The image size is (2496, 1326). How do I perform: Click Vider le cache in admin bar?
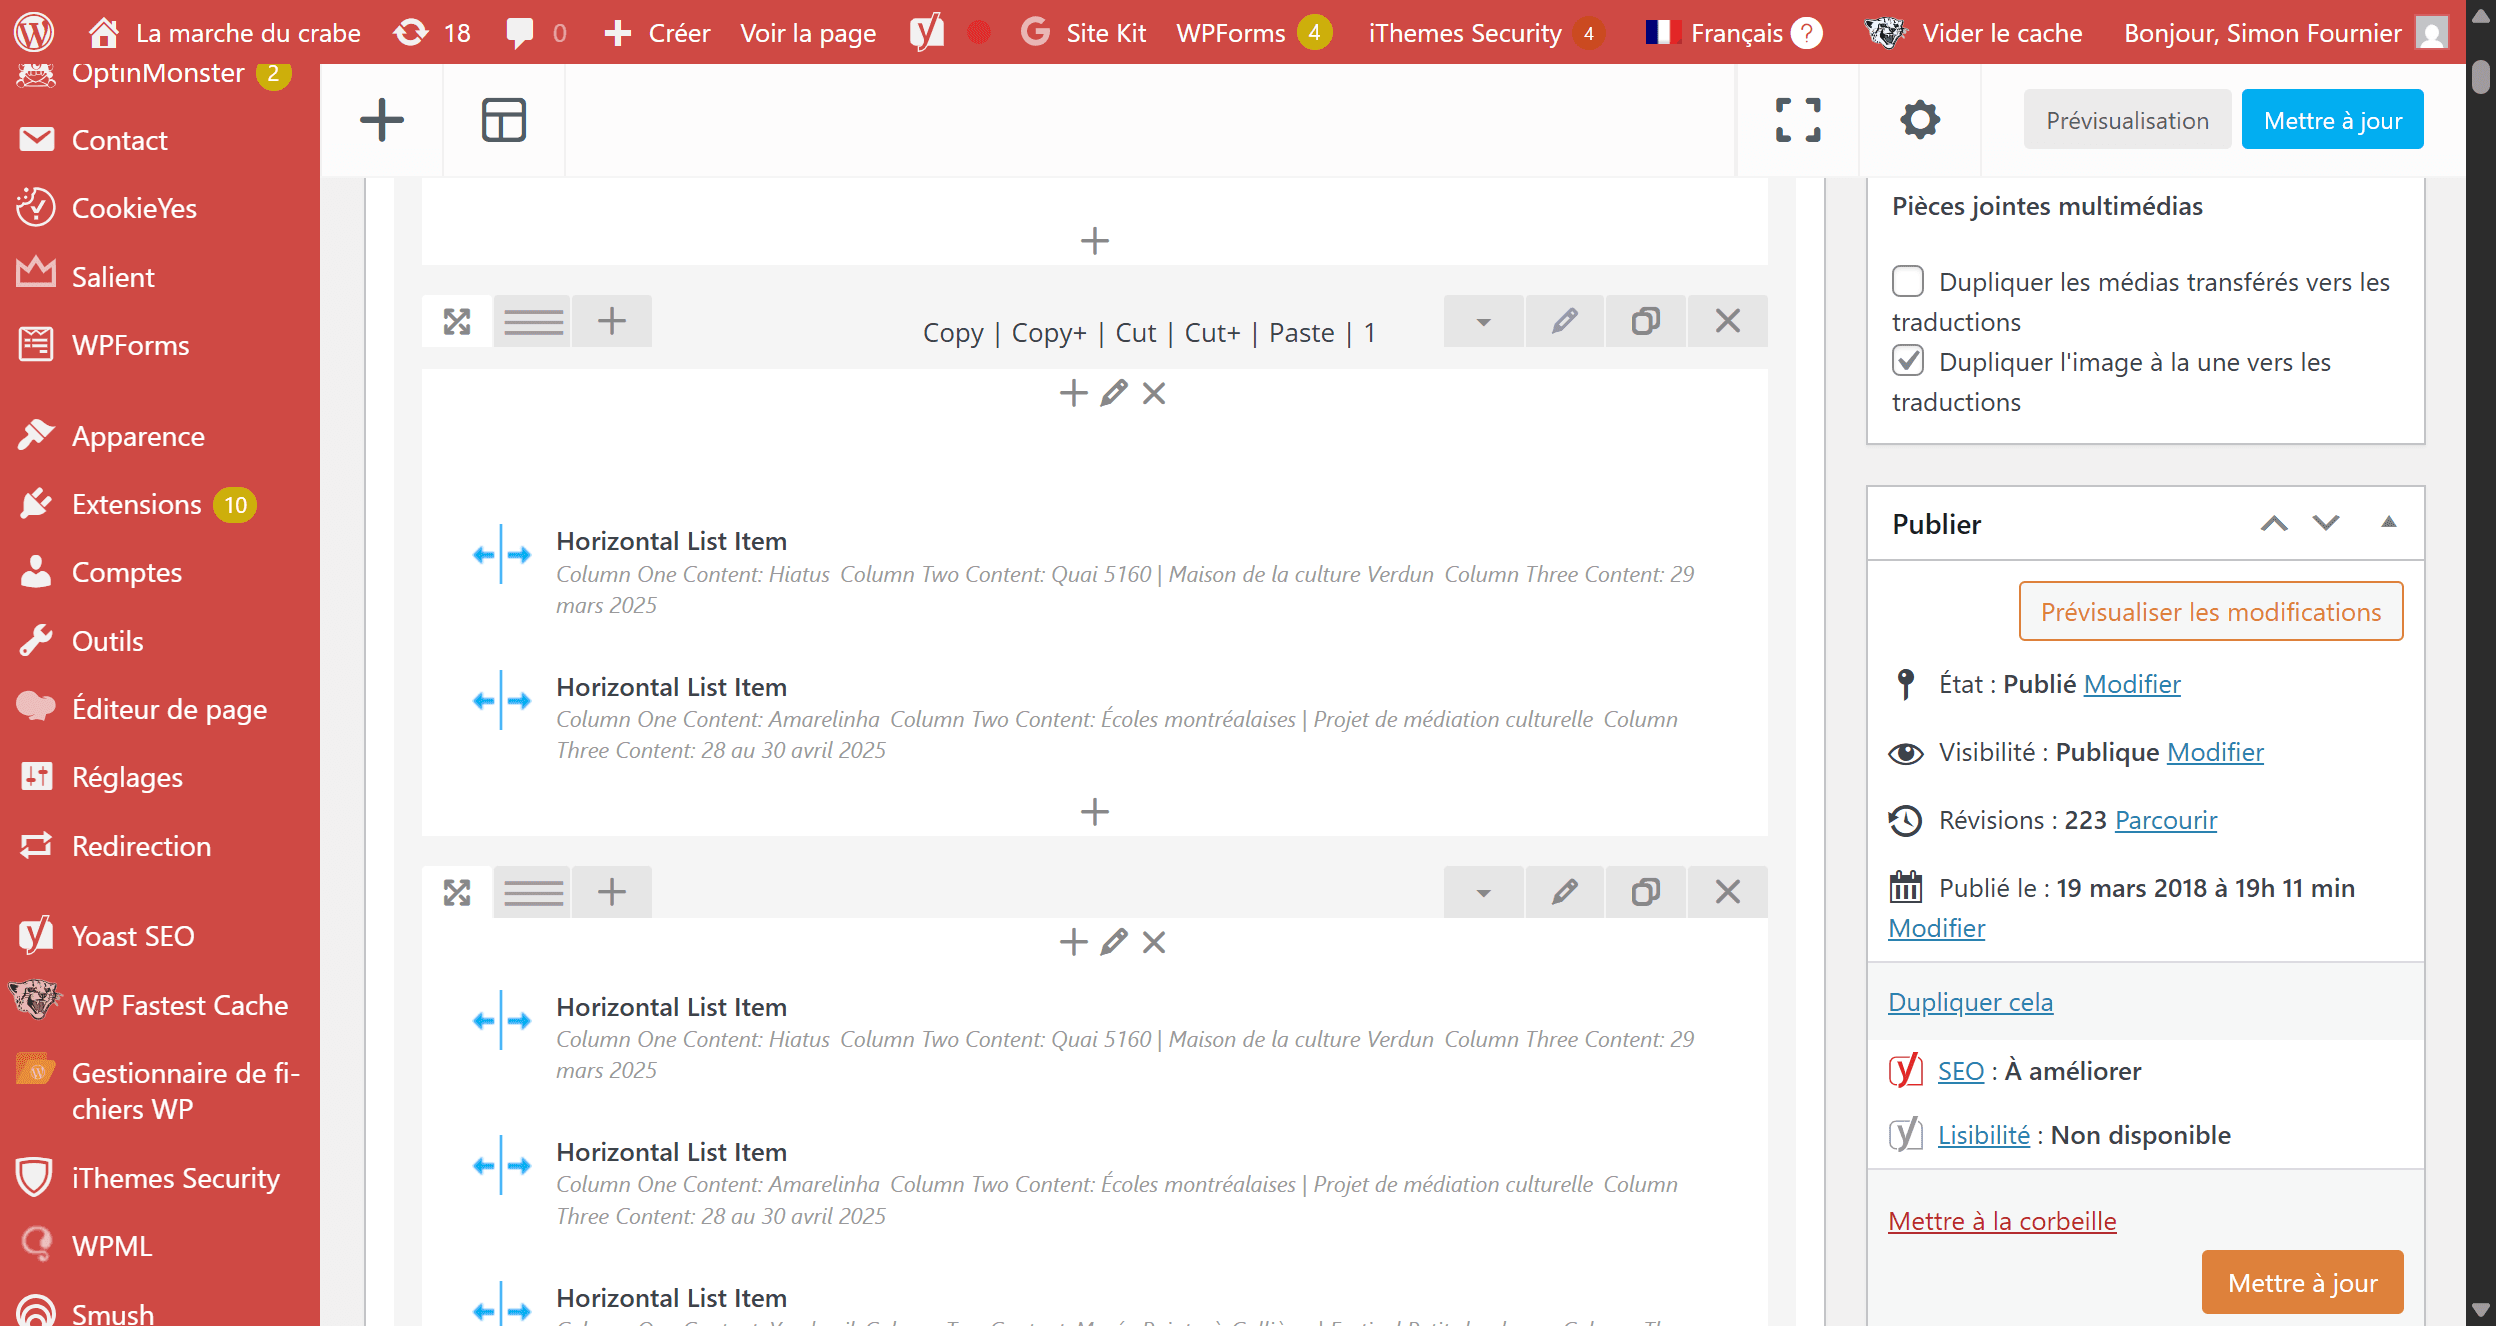pos(1974,33)
